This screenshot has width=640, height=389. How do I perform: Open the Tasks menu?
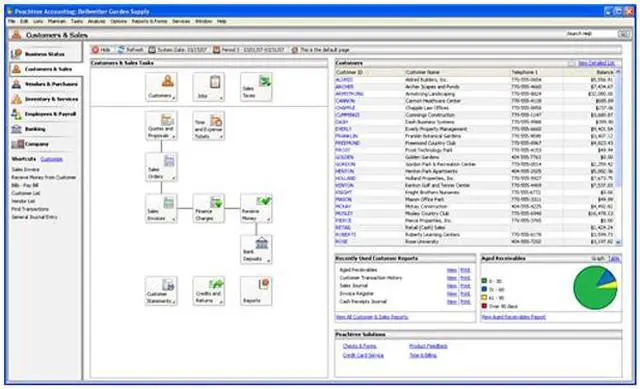[x=77, y=21]
